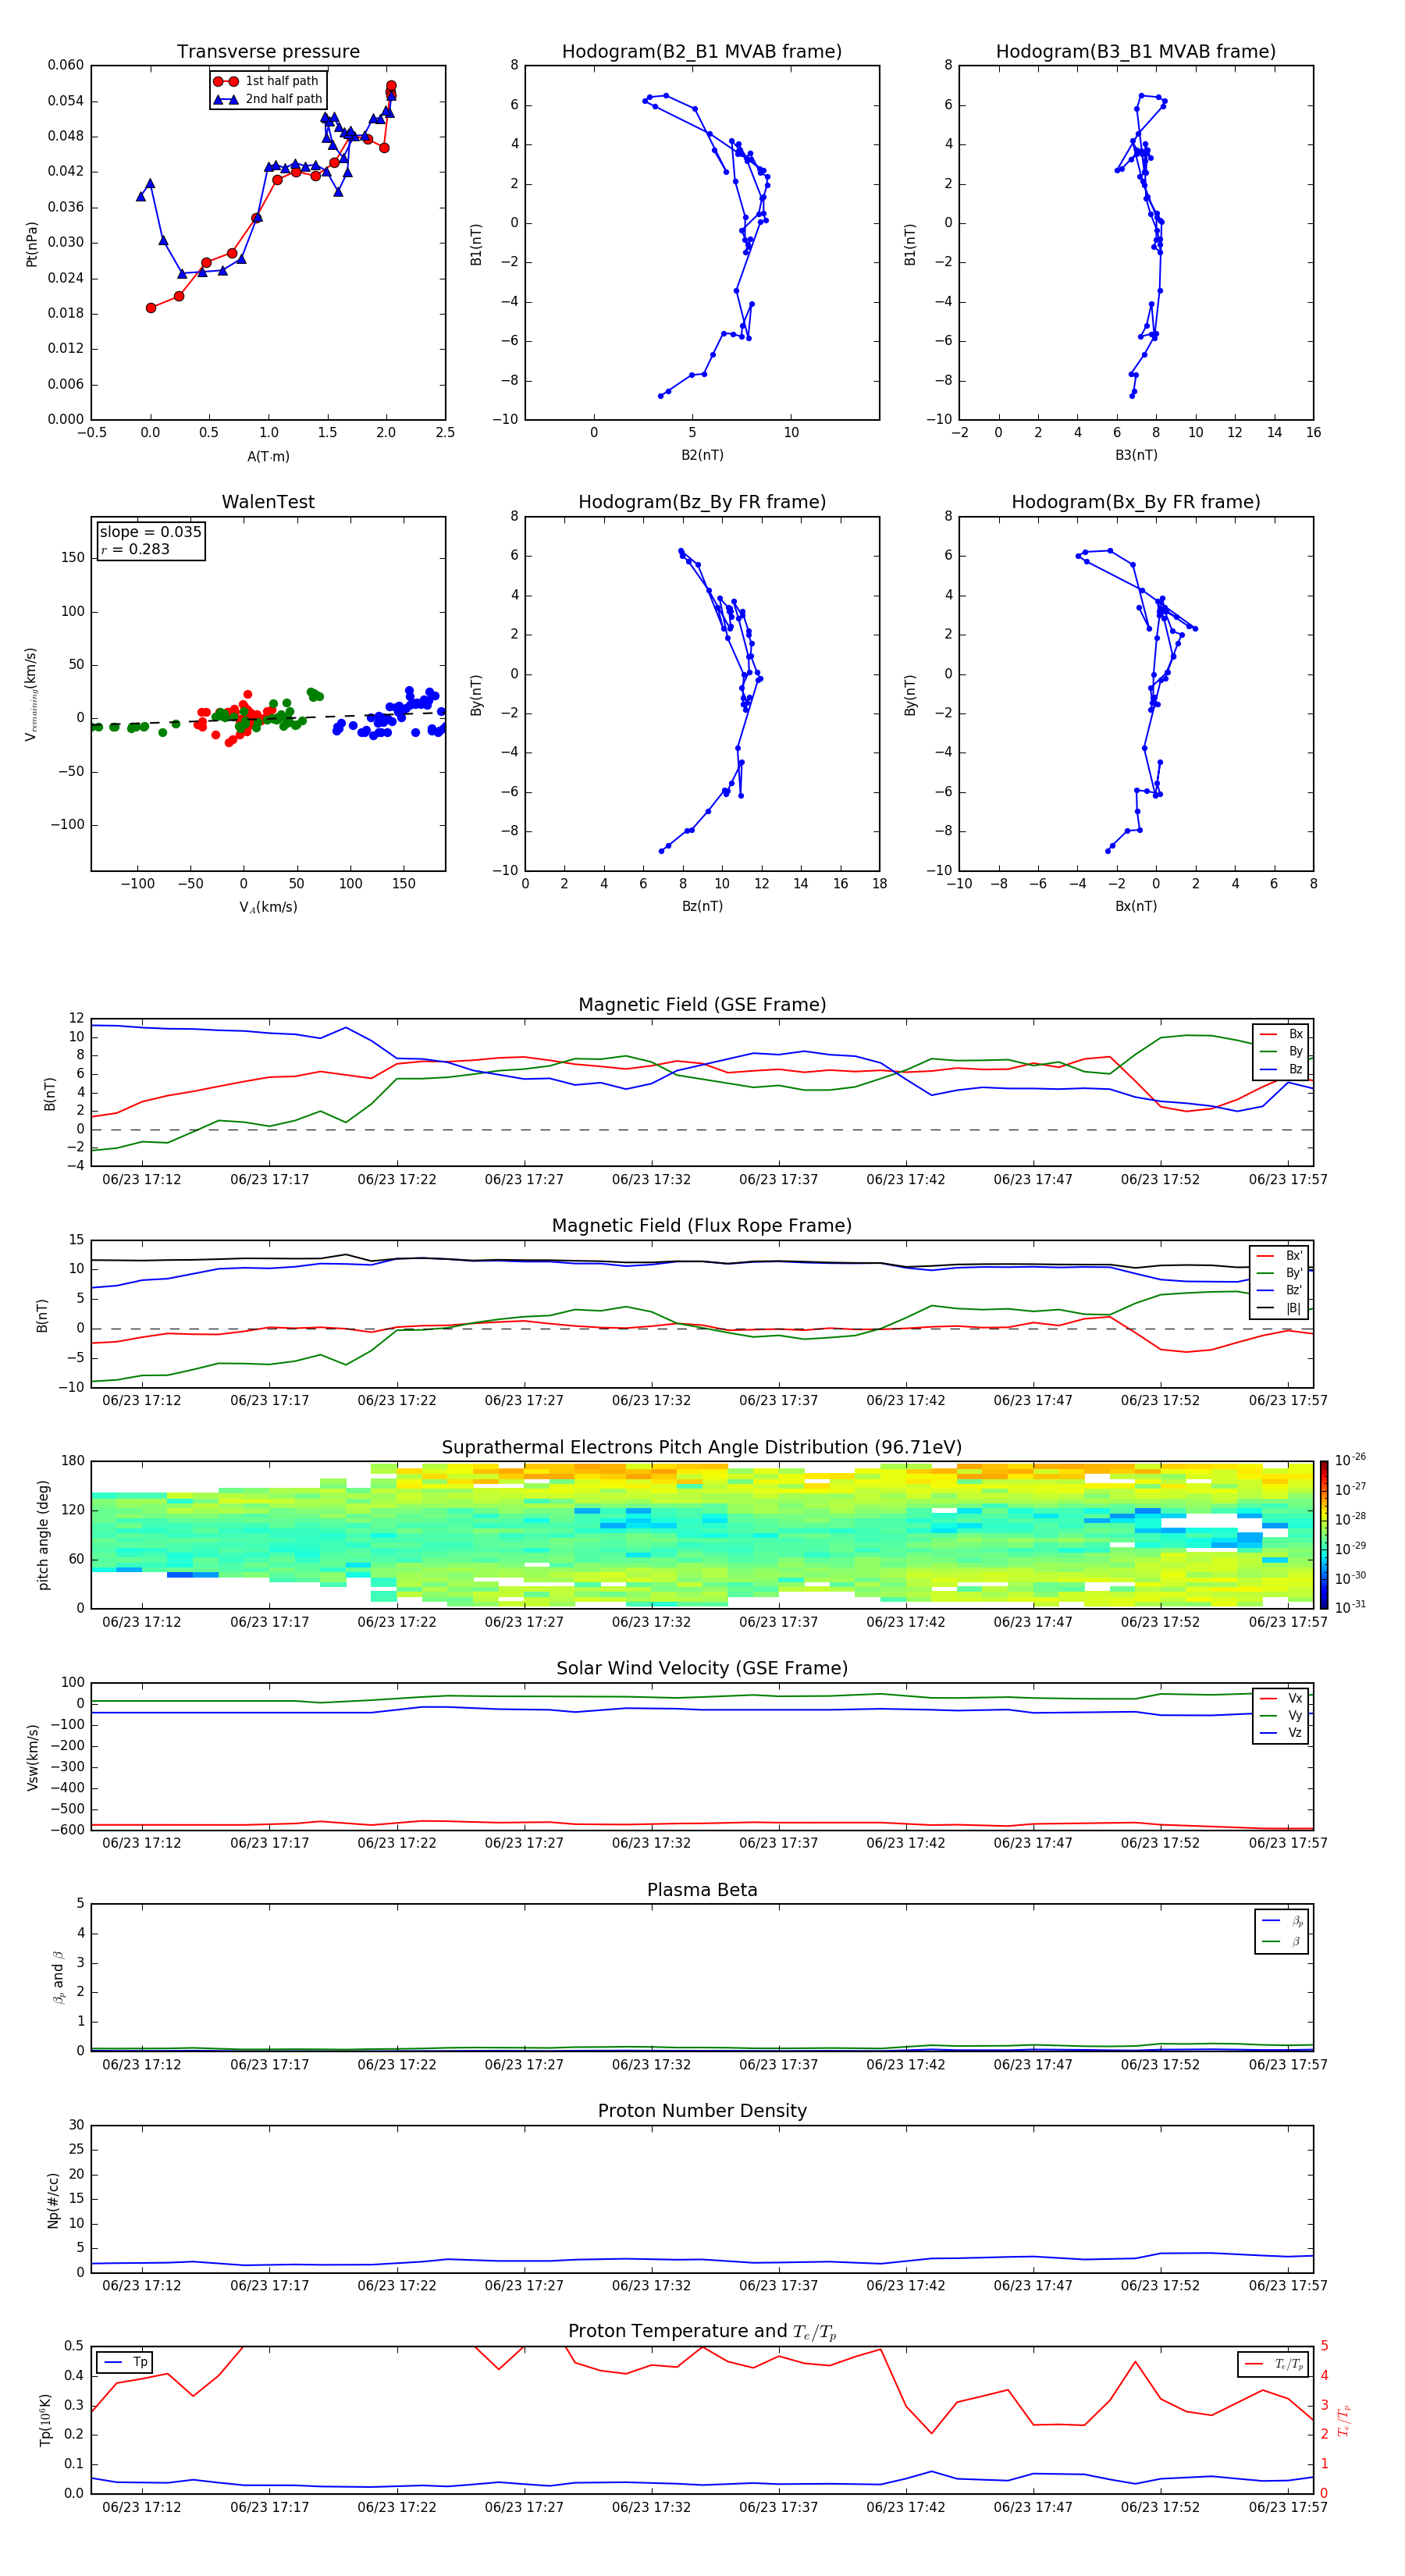Click the 'By(nT)' label on Bz_By hodogram
1405x2576 pixels.
476,694
